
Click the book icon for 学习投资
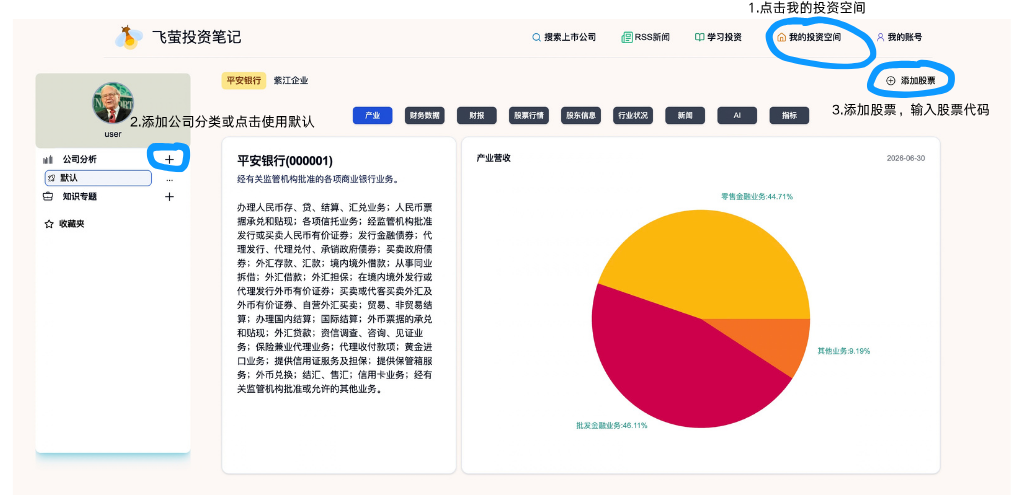pyautogui.click(x=699, y=37)
